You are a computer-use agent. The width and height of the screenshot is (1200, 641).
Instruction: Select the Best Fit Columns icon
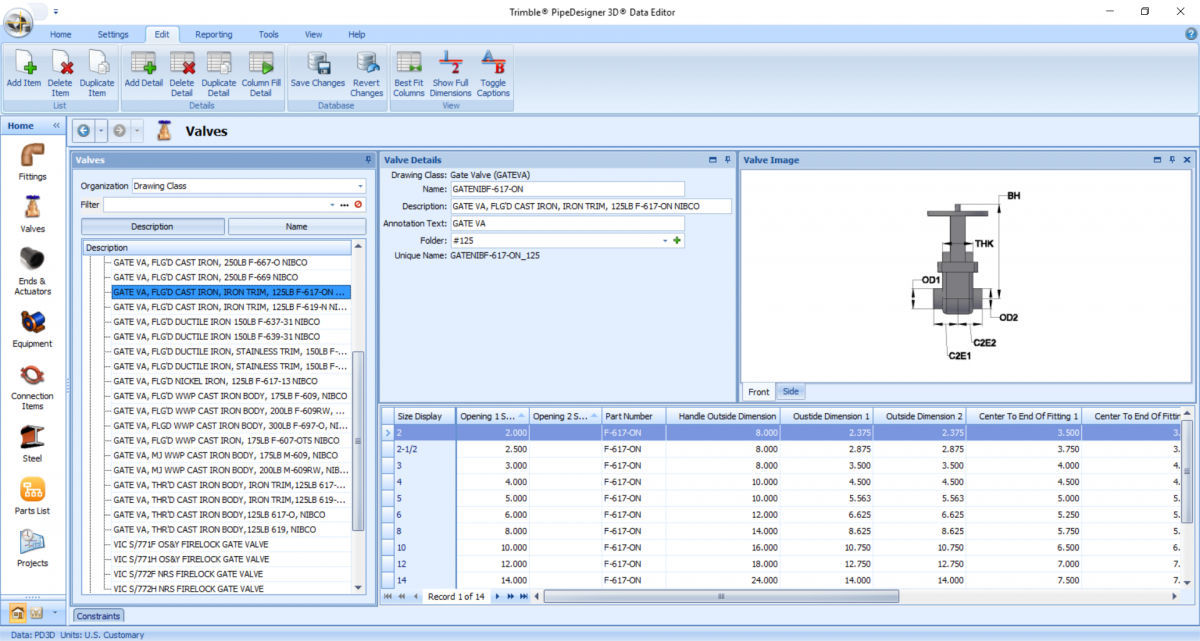pyautogui.click(x=408, y=70)
